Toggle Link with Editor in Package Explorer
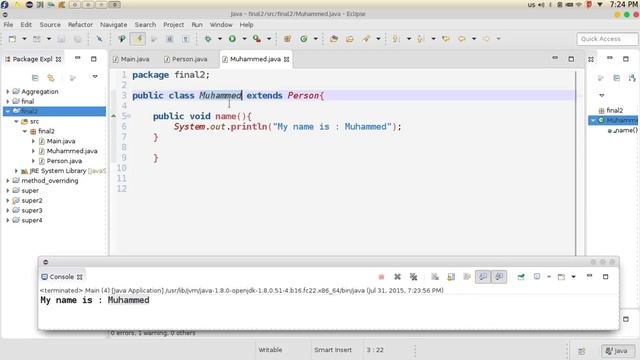The image size is (640, 360). coord(51,78)
